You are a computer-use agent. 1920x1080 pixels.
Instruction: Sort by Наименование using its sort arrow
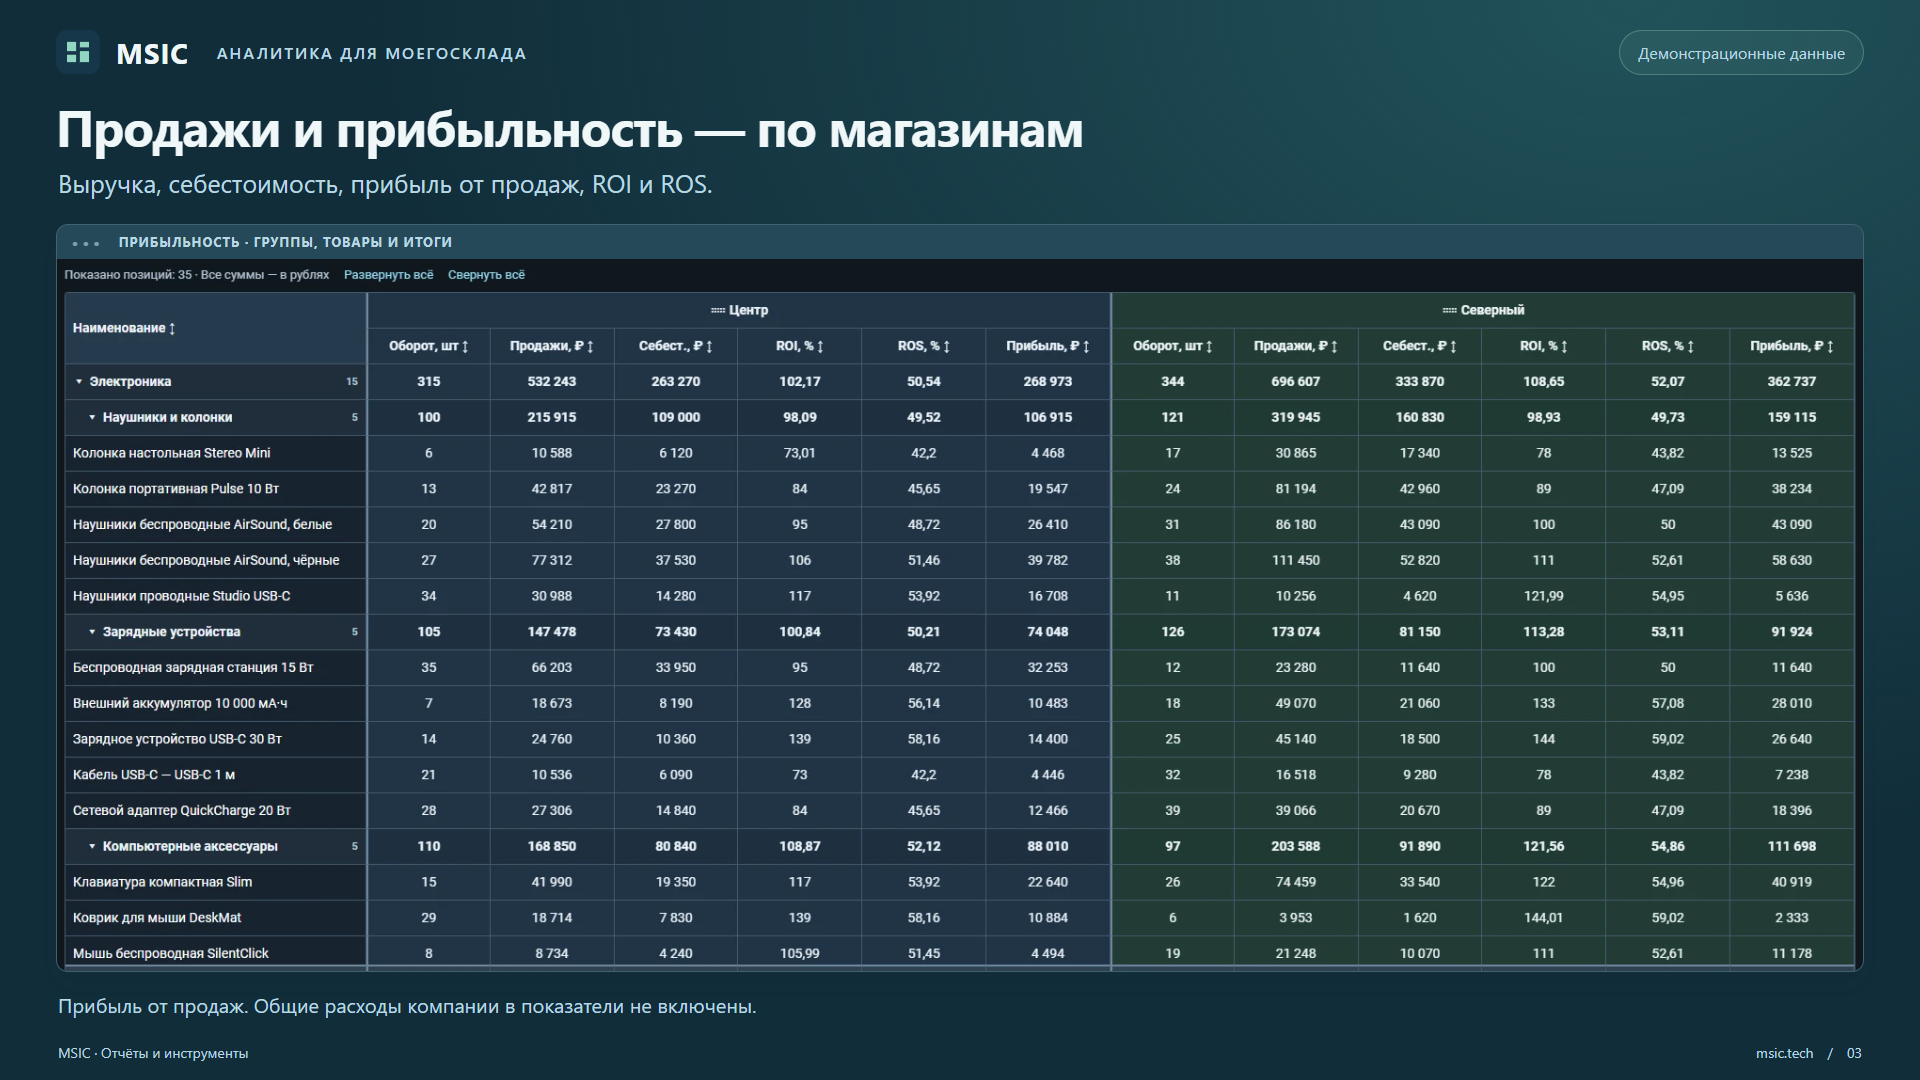pos(172,328)
